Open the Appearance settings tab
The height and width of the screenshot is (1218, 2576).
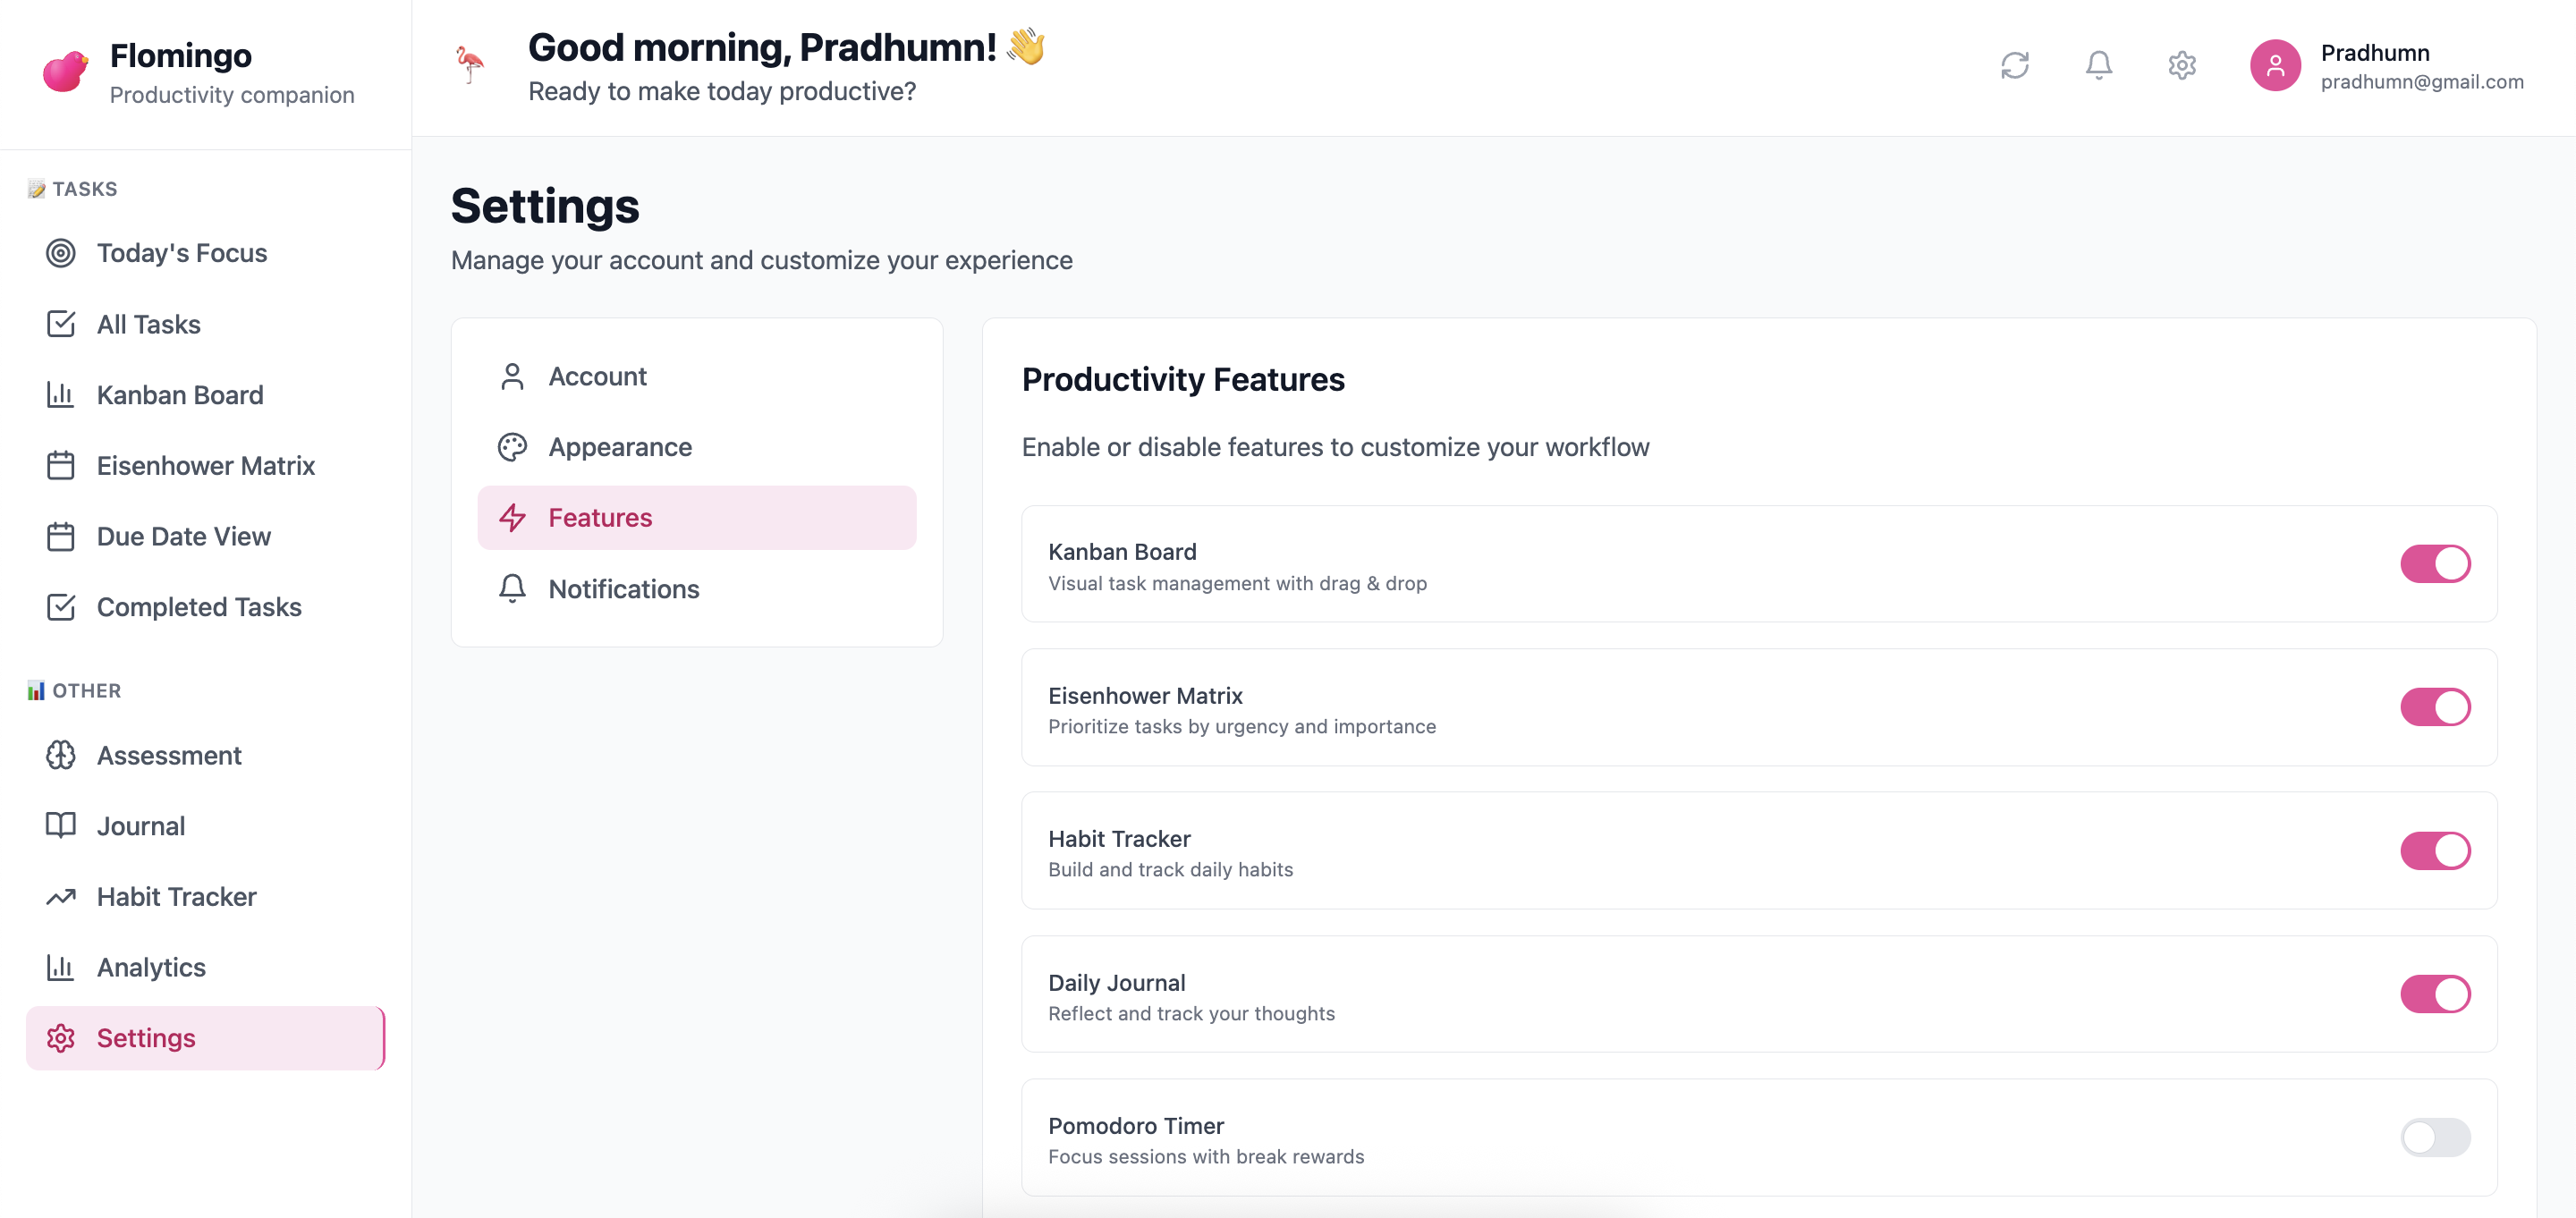(x=619, y=447)
